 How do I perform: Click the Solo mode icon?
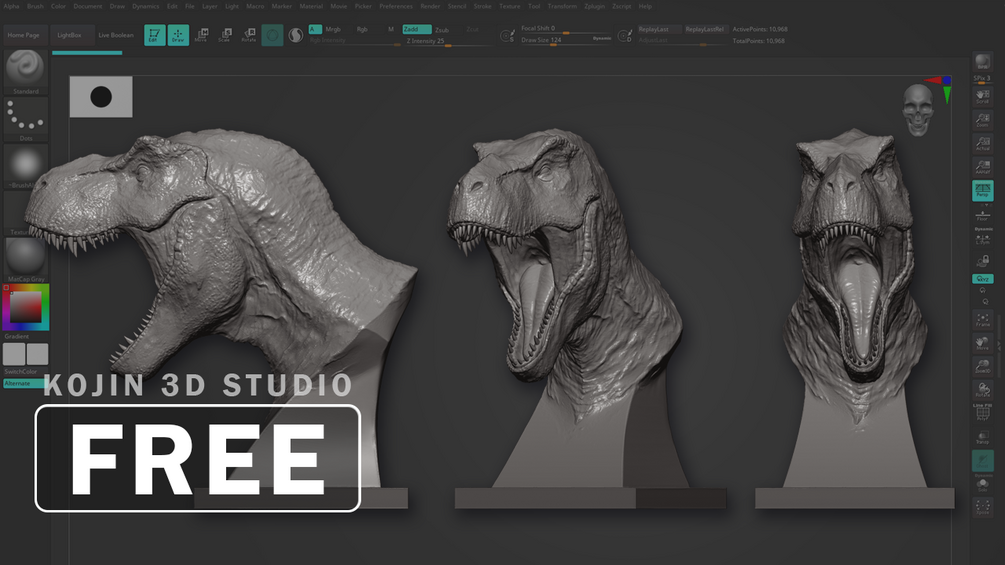pyautogui.click(x=982, y=486)
